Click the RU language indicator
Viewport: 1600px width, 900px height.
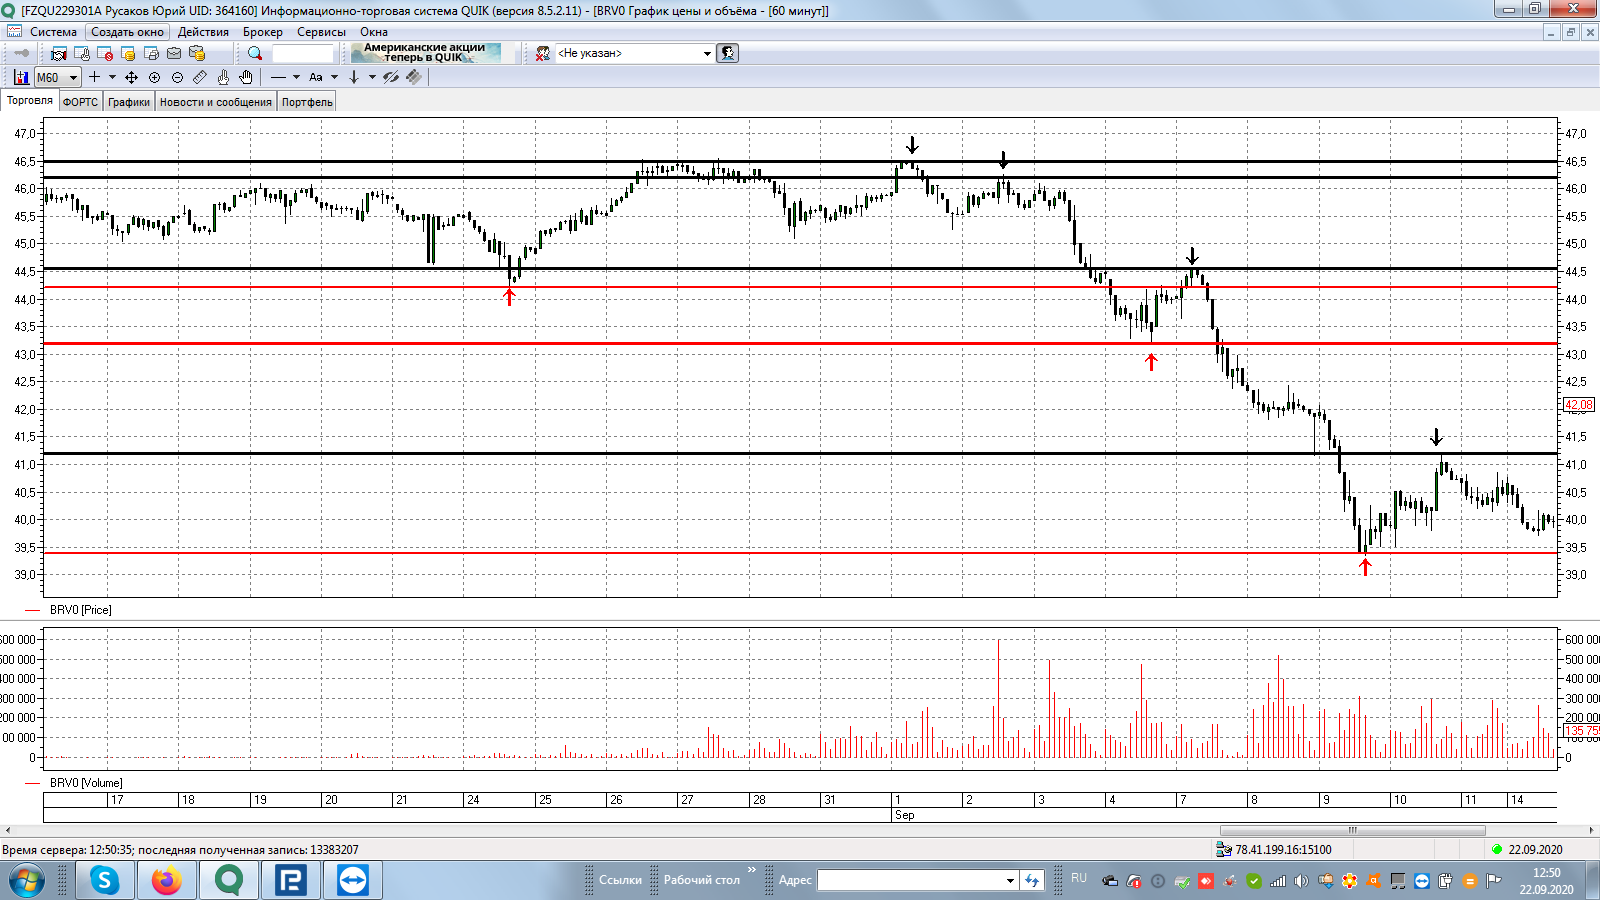click(1079, 878)
